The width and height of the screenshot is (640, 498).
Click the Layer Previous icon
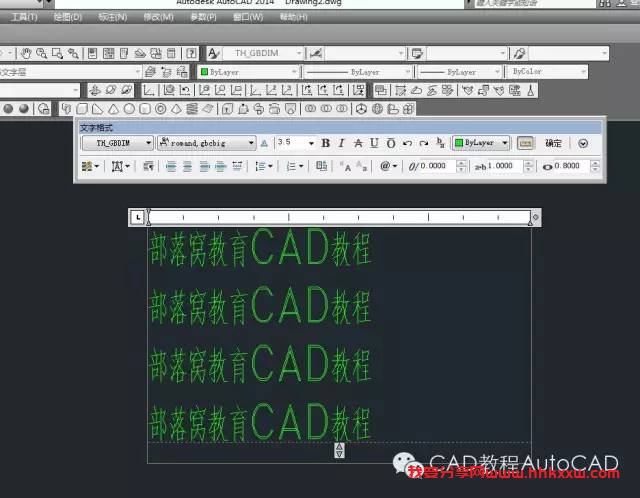point(166,72)
